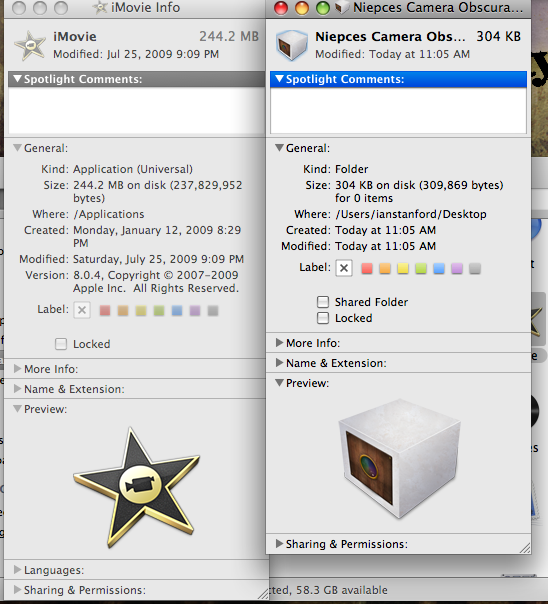This screenshot has height=604, width=548.
Task: Click the '304 KB' size in header
Action: click(x=498, y=36)
